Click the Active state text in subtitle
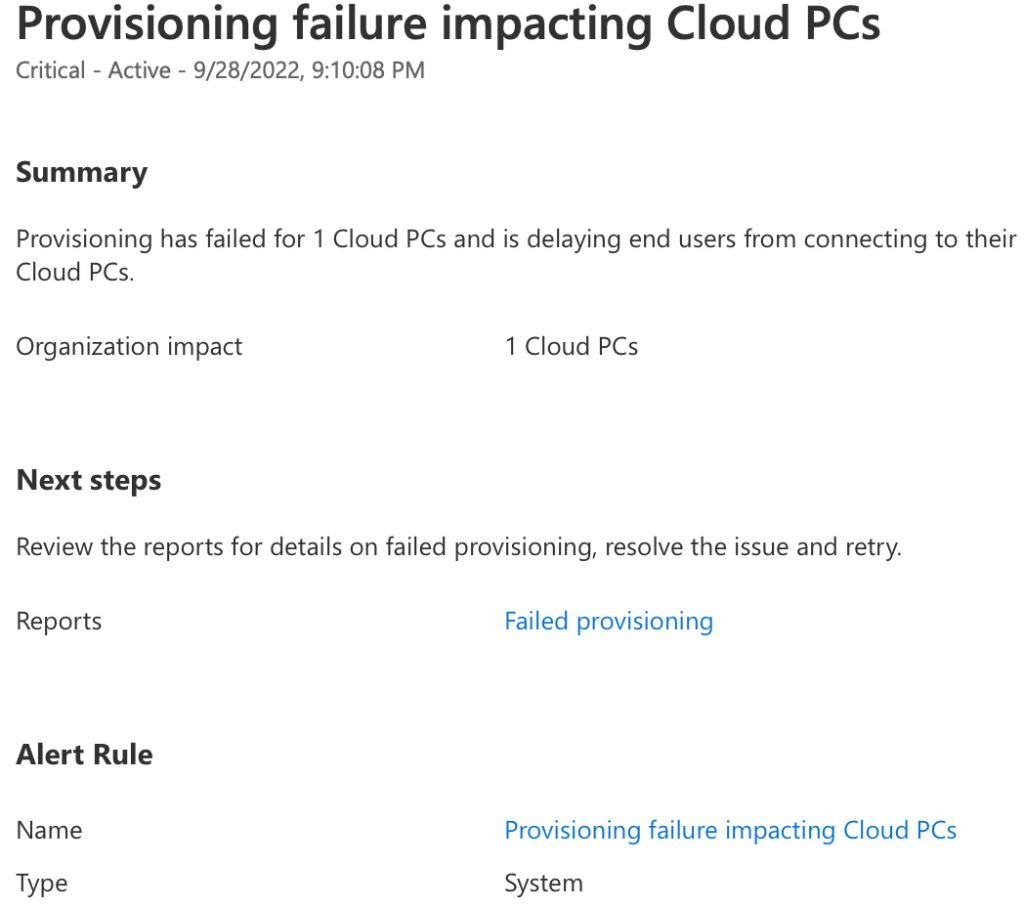Screen dimensions: 1024x909 (x=139, y=70)
